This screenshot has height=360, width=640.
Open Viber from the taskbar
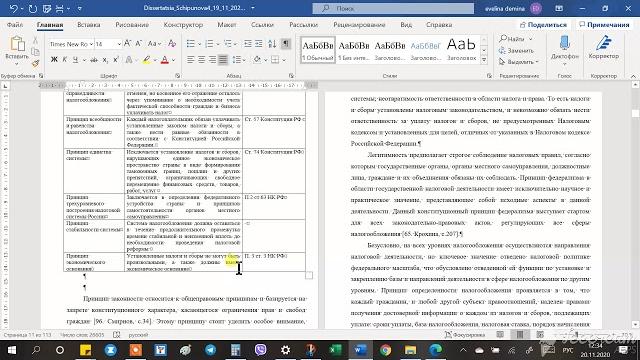point(260,350)
